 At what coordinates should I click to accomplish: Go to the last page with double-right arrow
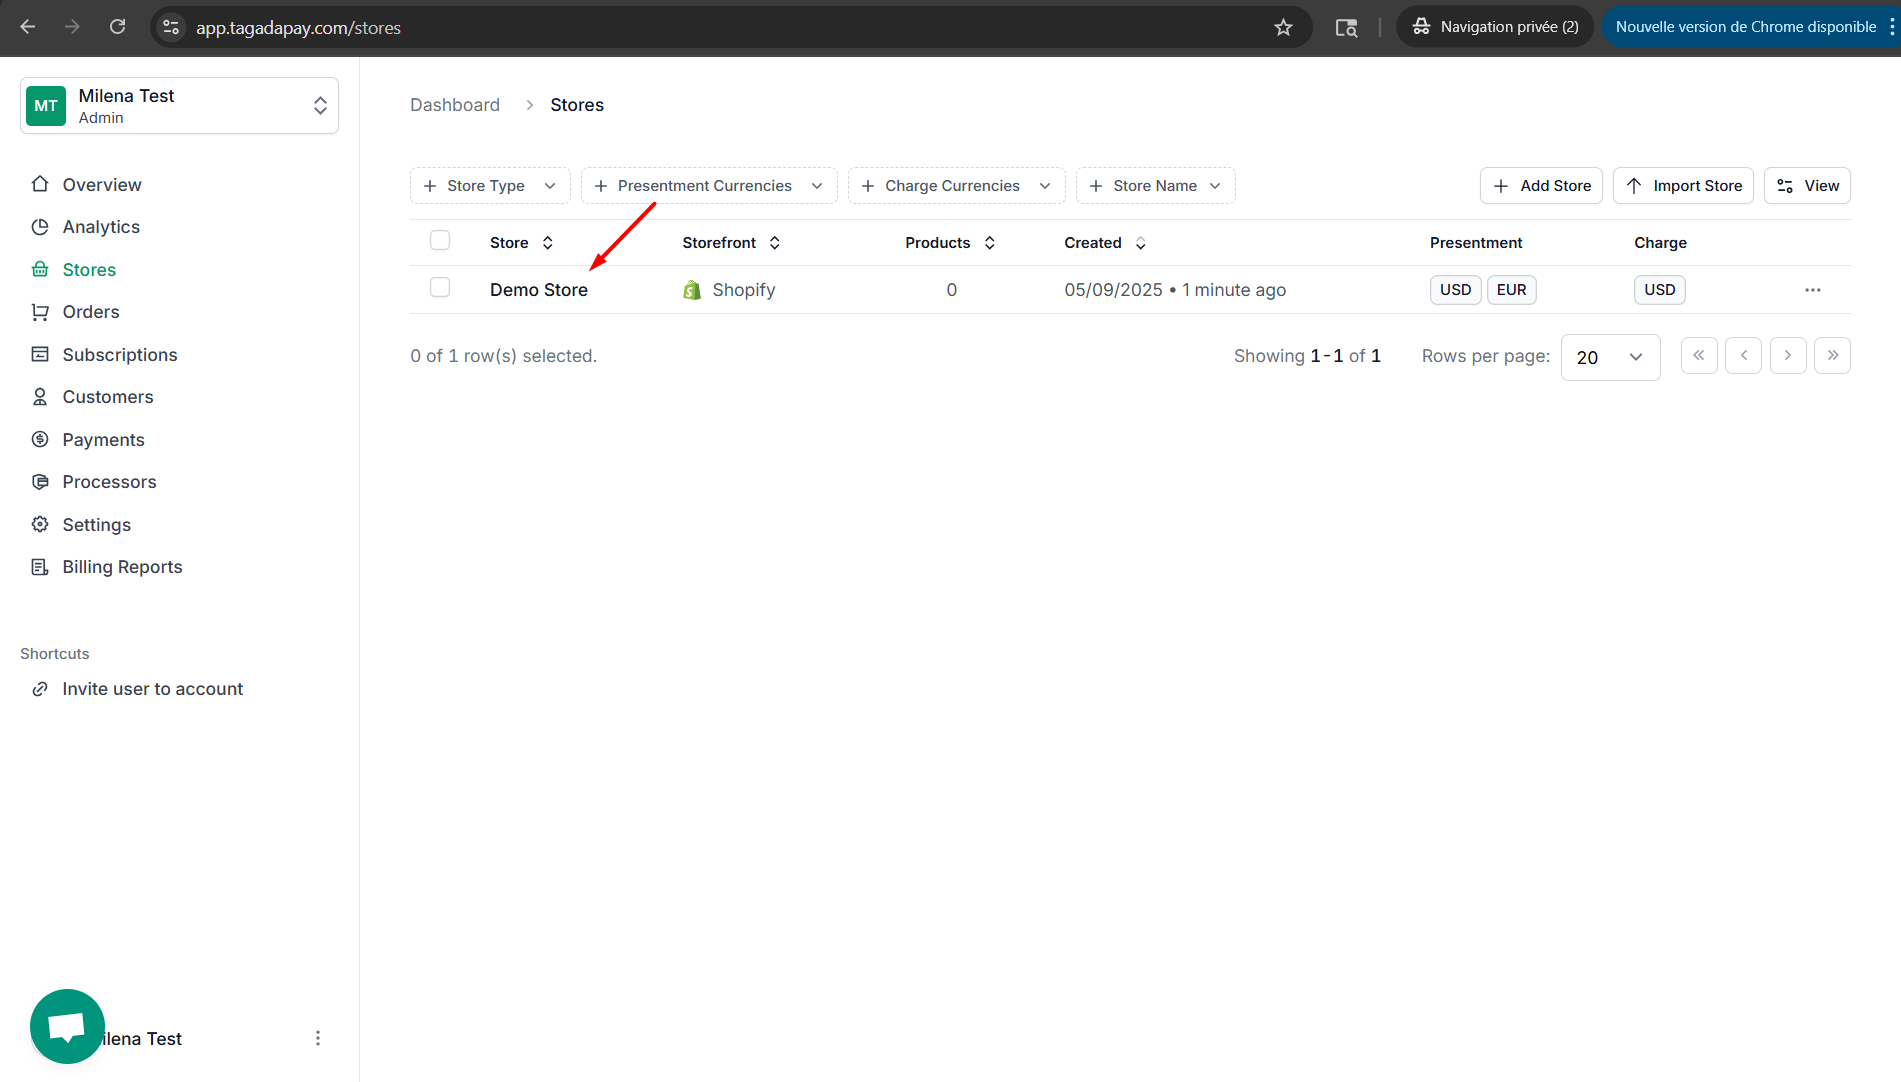pyautogui.click(x=1832, y=355)
